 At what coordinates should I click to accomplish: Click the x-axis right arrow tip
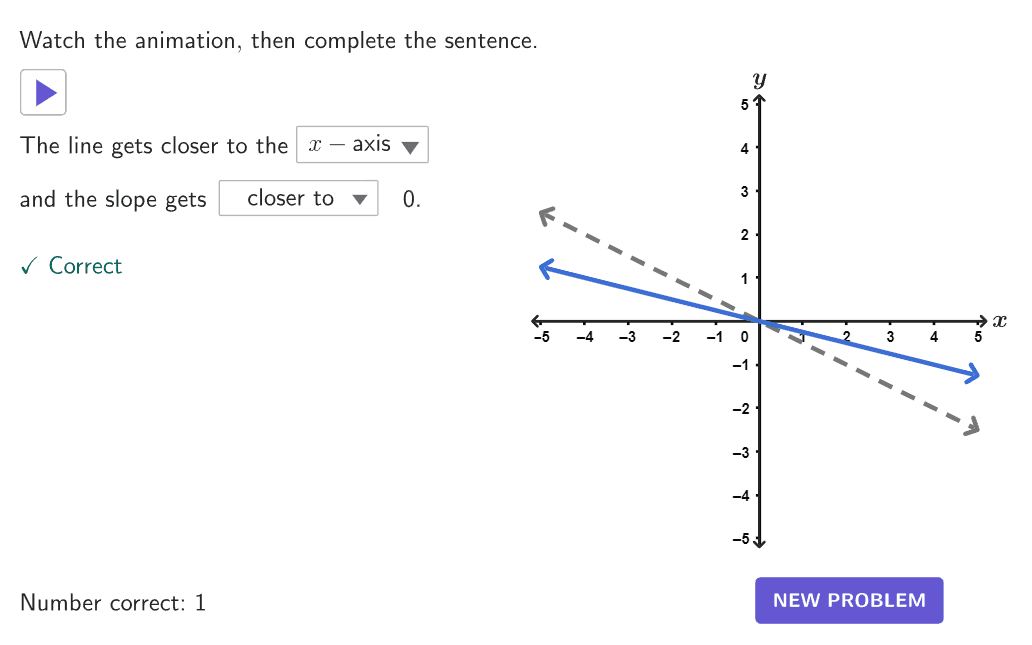982,321
